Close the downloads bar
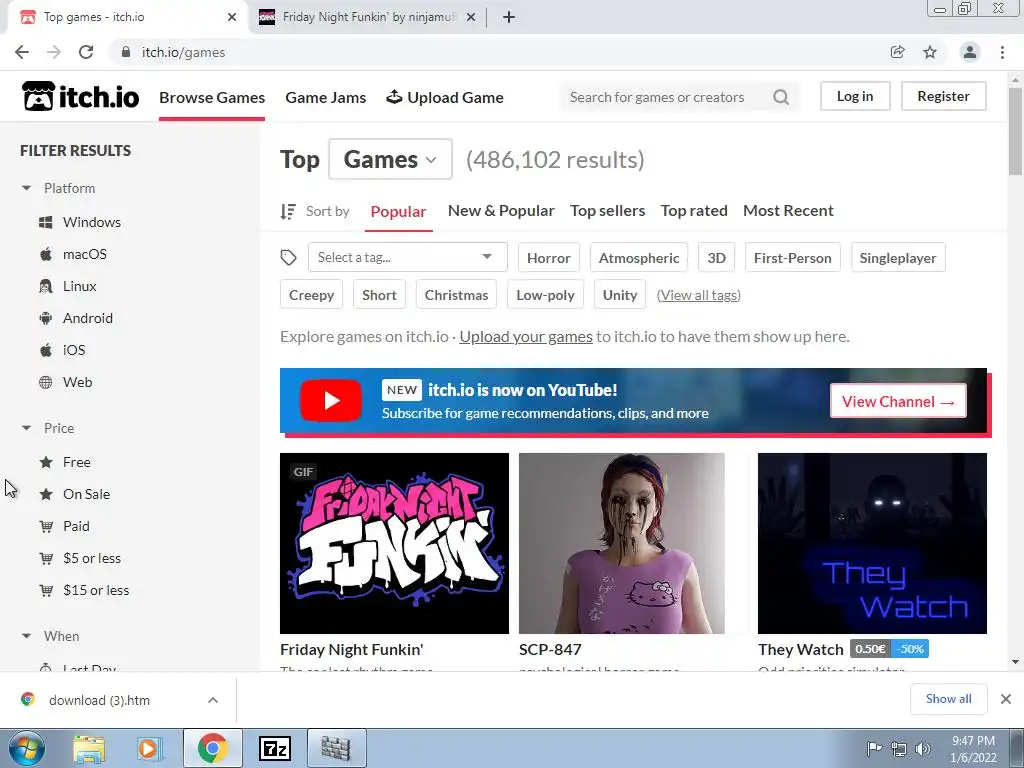Image resolution: width=1024 pixels, height=768 pixels. point(1006,699)
